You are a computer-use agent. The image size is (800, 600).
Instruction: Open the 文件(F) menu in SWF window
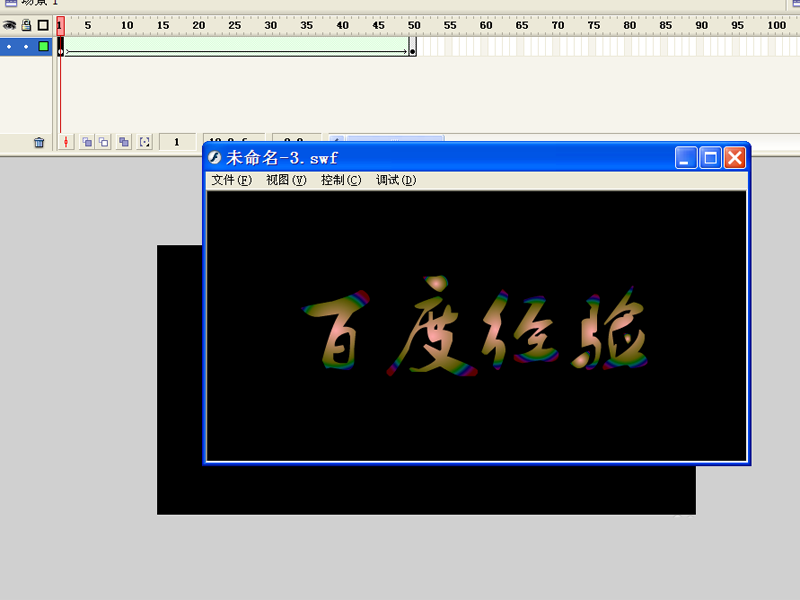(232, 180)
